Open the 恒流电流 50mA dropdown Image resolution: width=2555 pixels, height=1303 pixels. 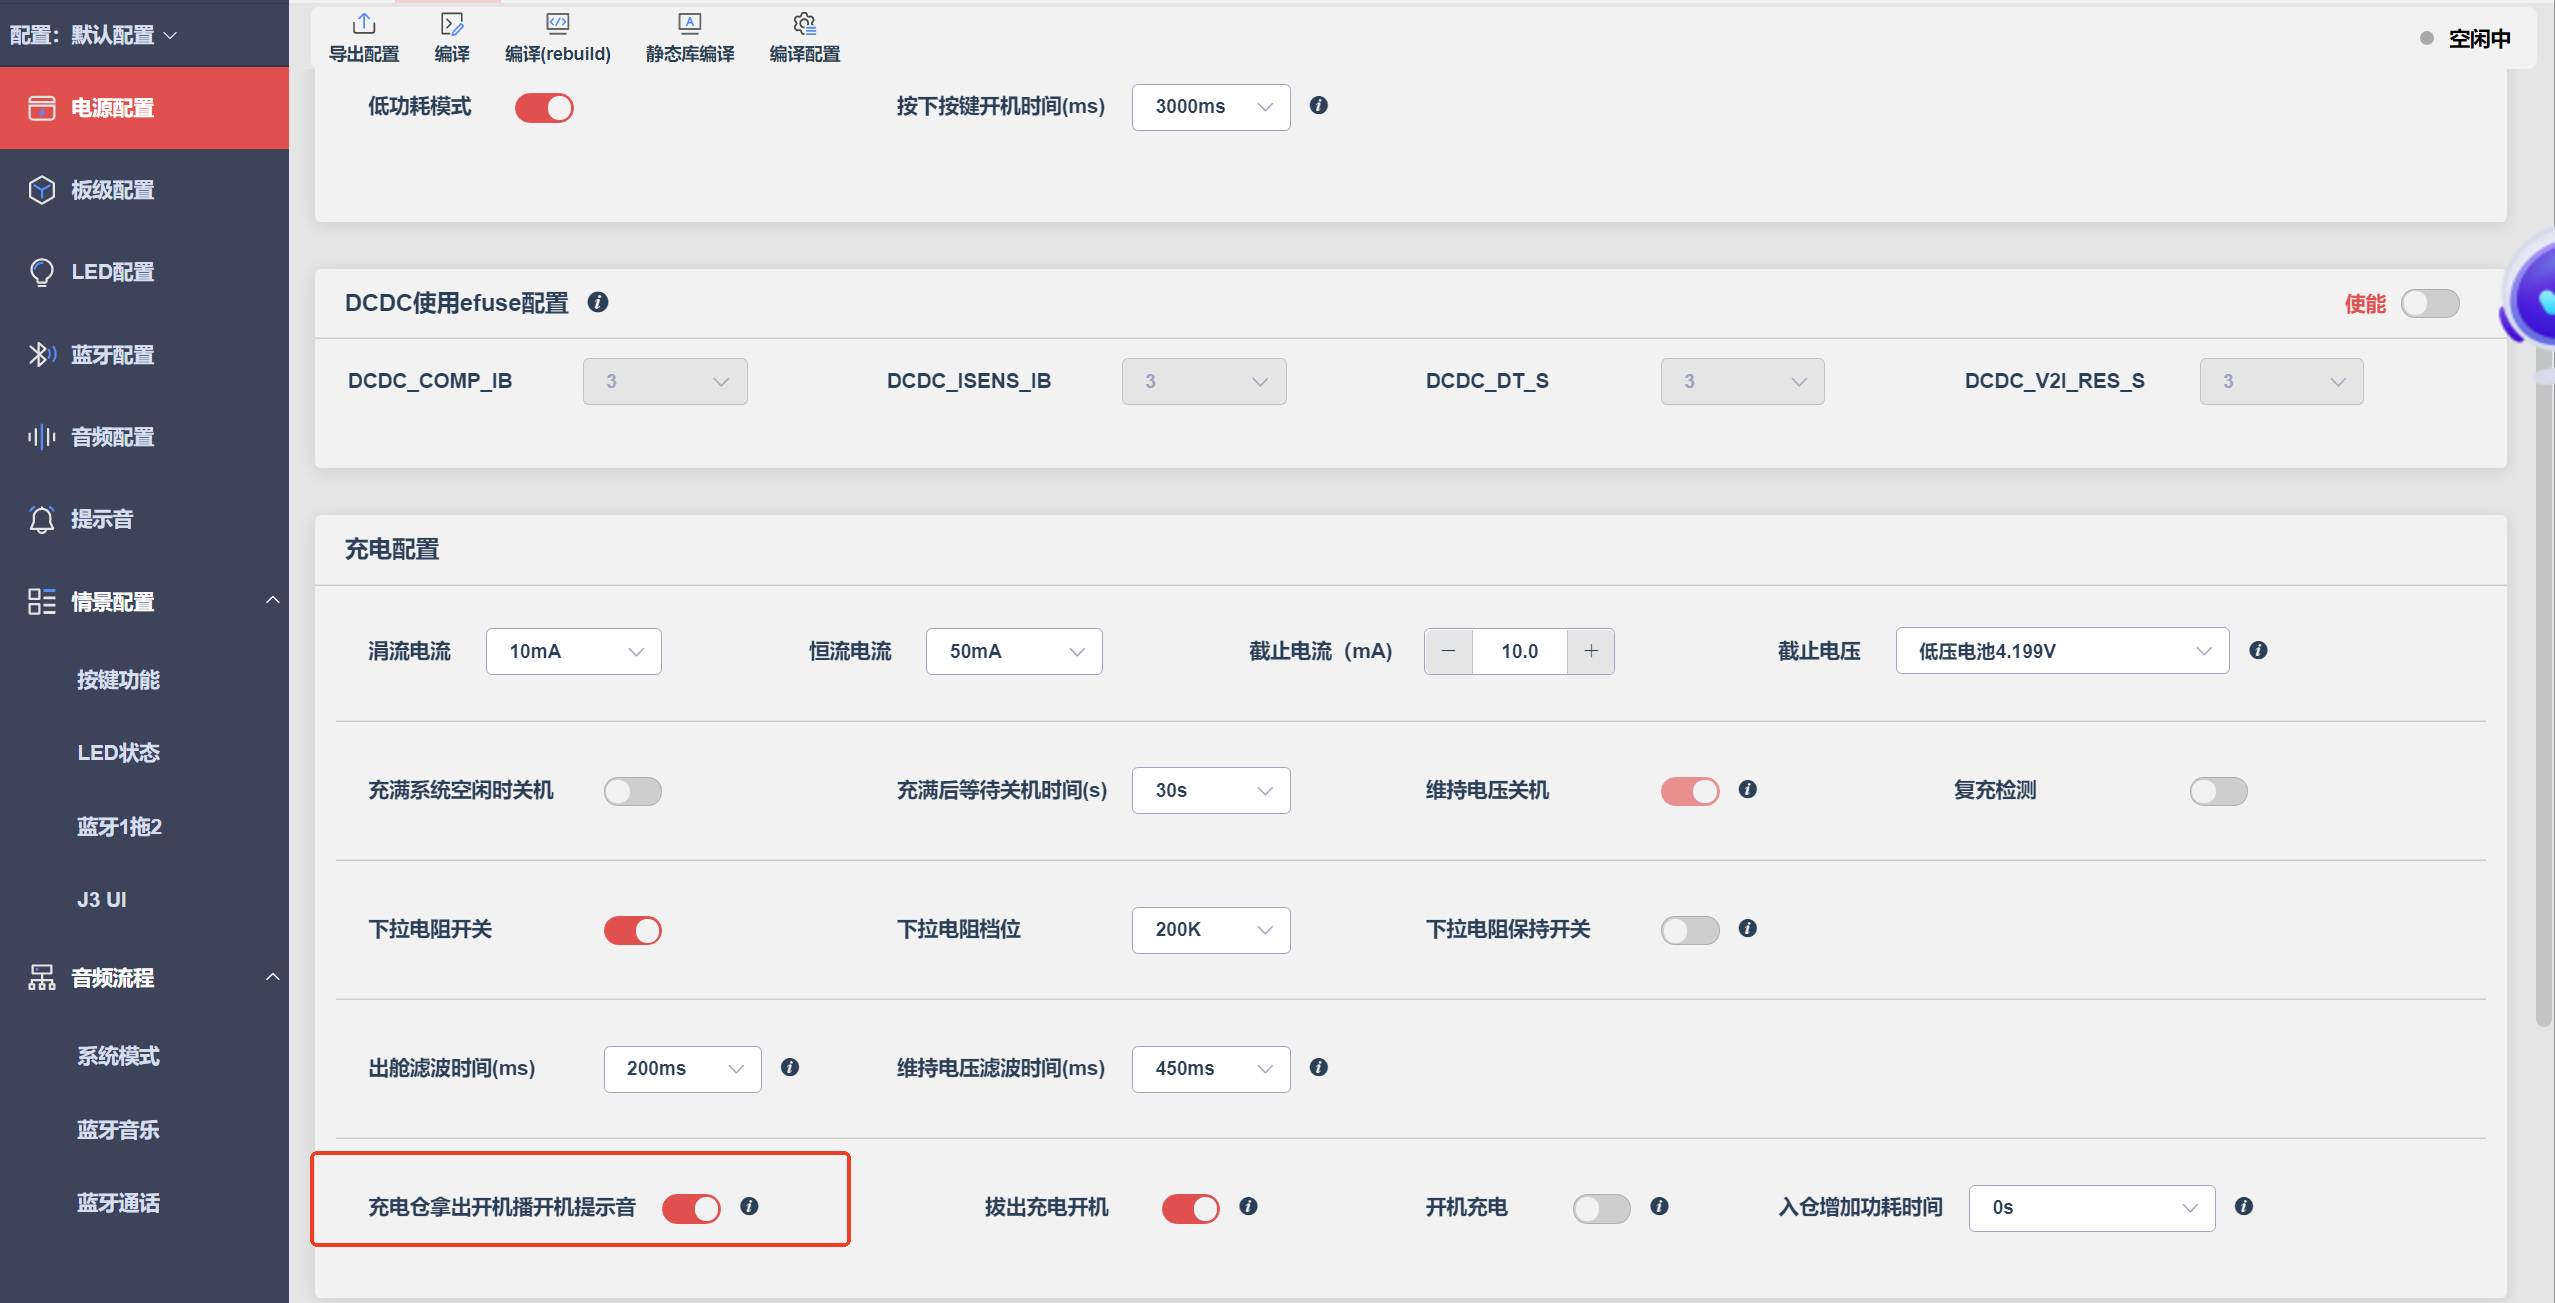tap(1014, 651)
